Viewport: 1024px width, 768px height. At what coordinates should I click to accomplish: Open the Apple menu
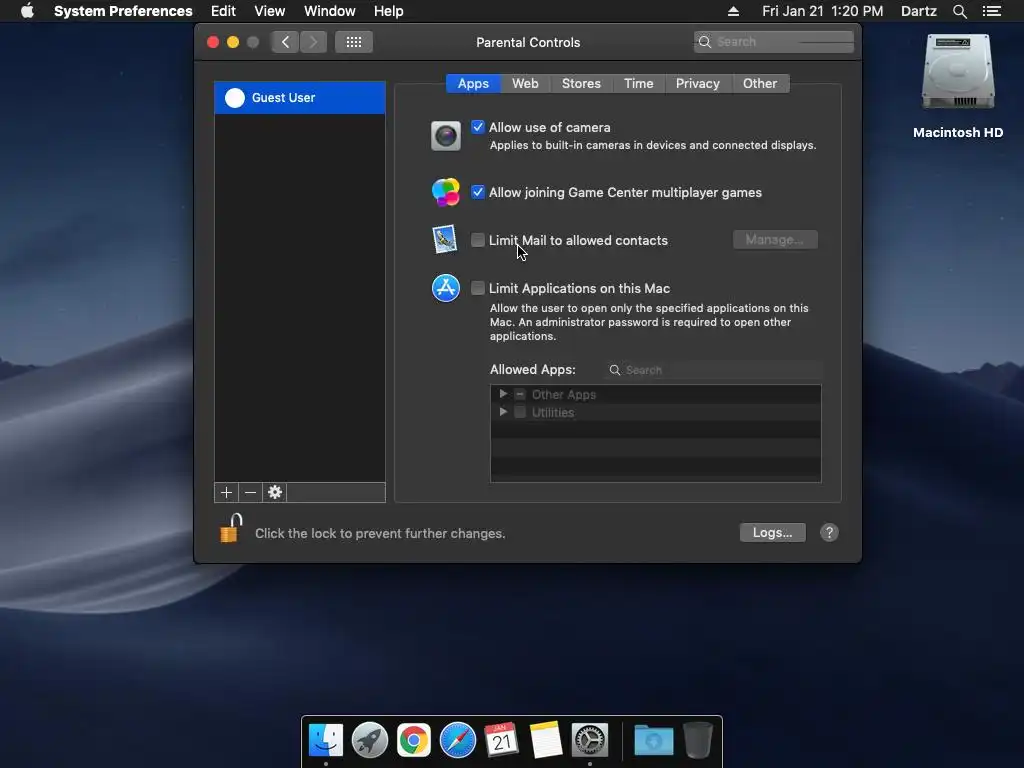coord(27,11)
